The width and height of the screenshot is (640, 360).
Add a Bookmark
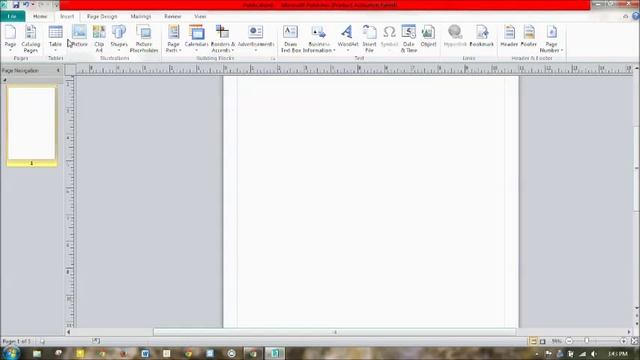[x=482, y=36]
